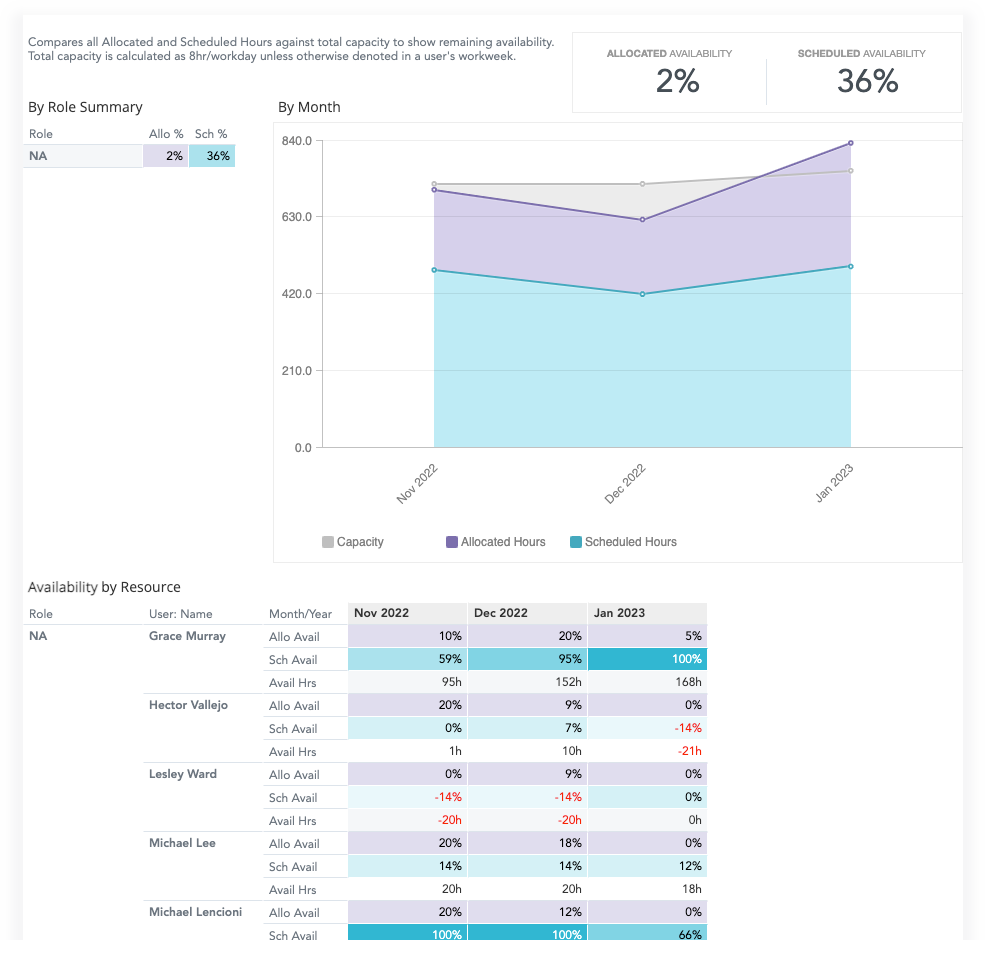The image size is (985, 966).
Task: Select resource Grace Murray
Action: coord(187,636)
